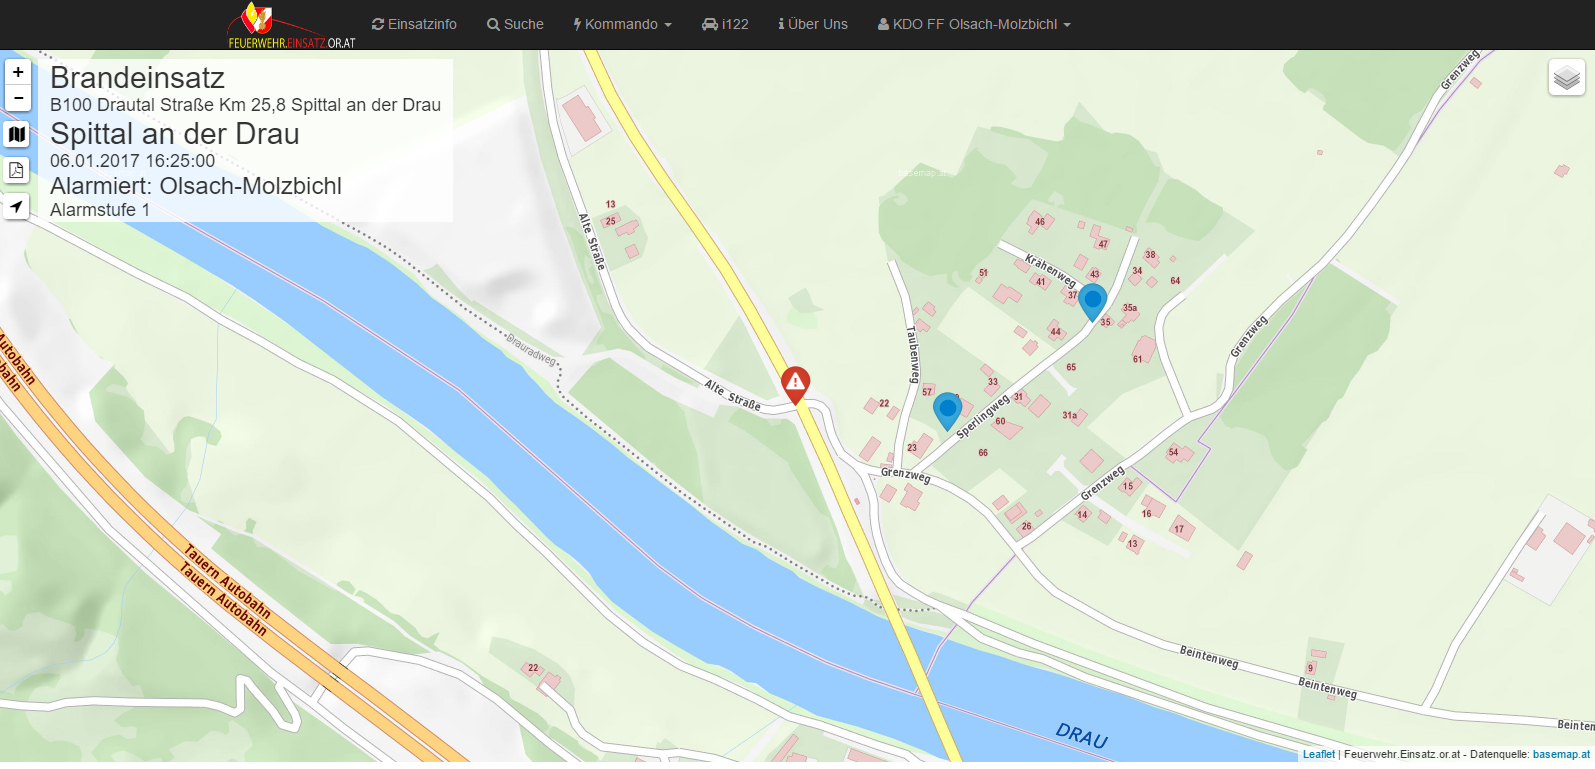
Task: Select blue marker on Sperlingweg
Action: click(947, 409)
